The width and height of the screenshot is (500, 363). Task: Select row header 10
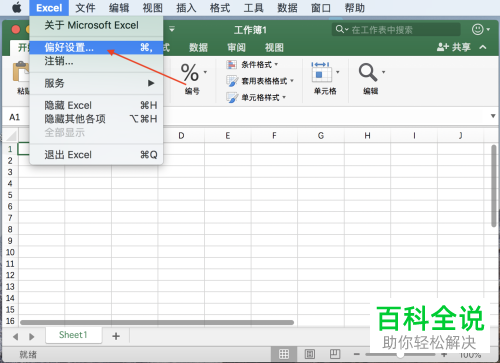click(10, 252)
